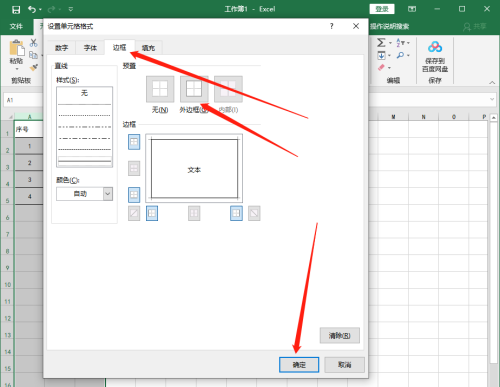The image size is (500, 387).
Task: Select the 无 none line style
Action: pyautogui.click(x=84, y=93)
